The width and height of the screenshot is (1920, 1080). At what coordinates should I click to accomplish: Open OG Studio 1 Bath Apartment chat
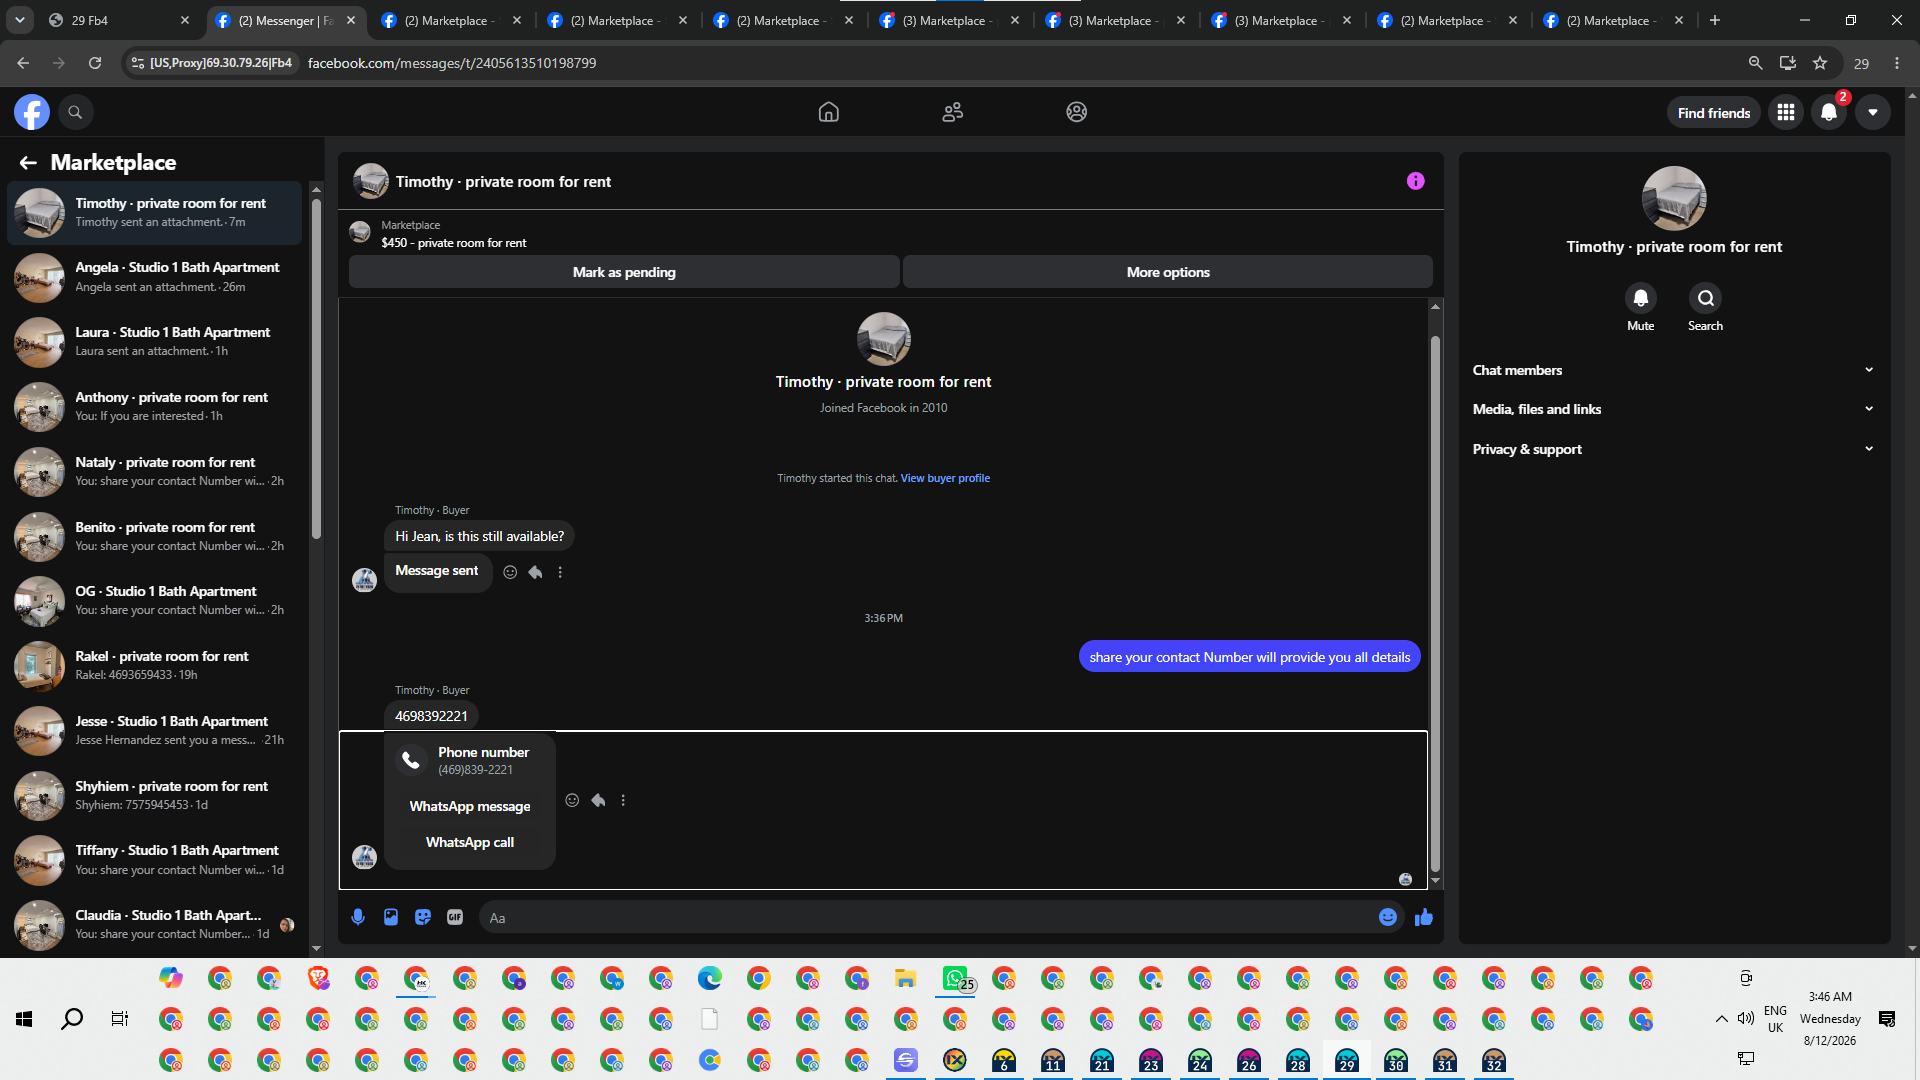coord(155,601)
